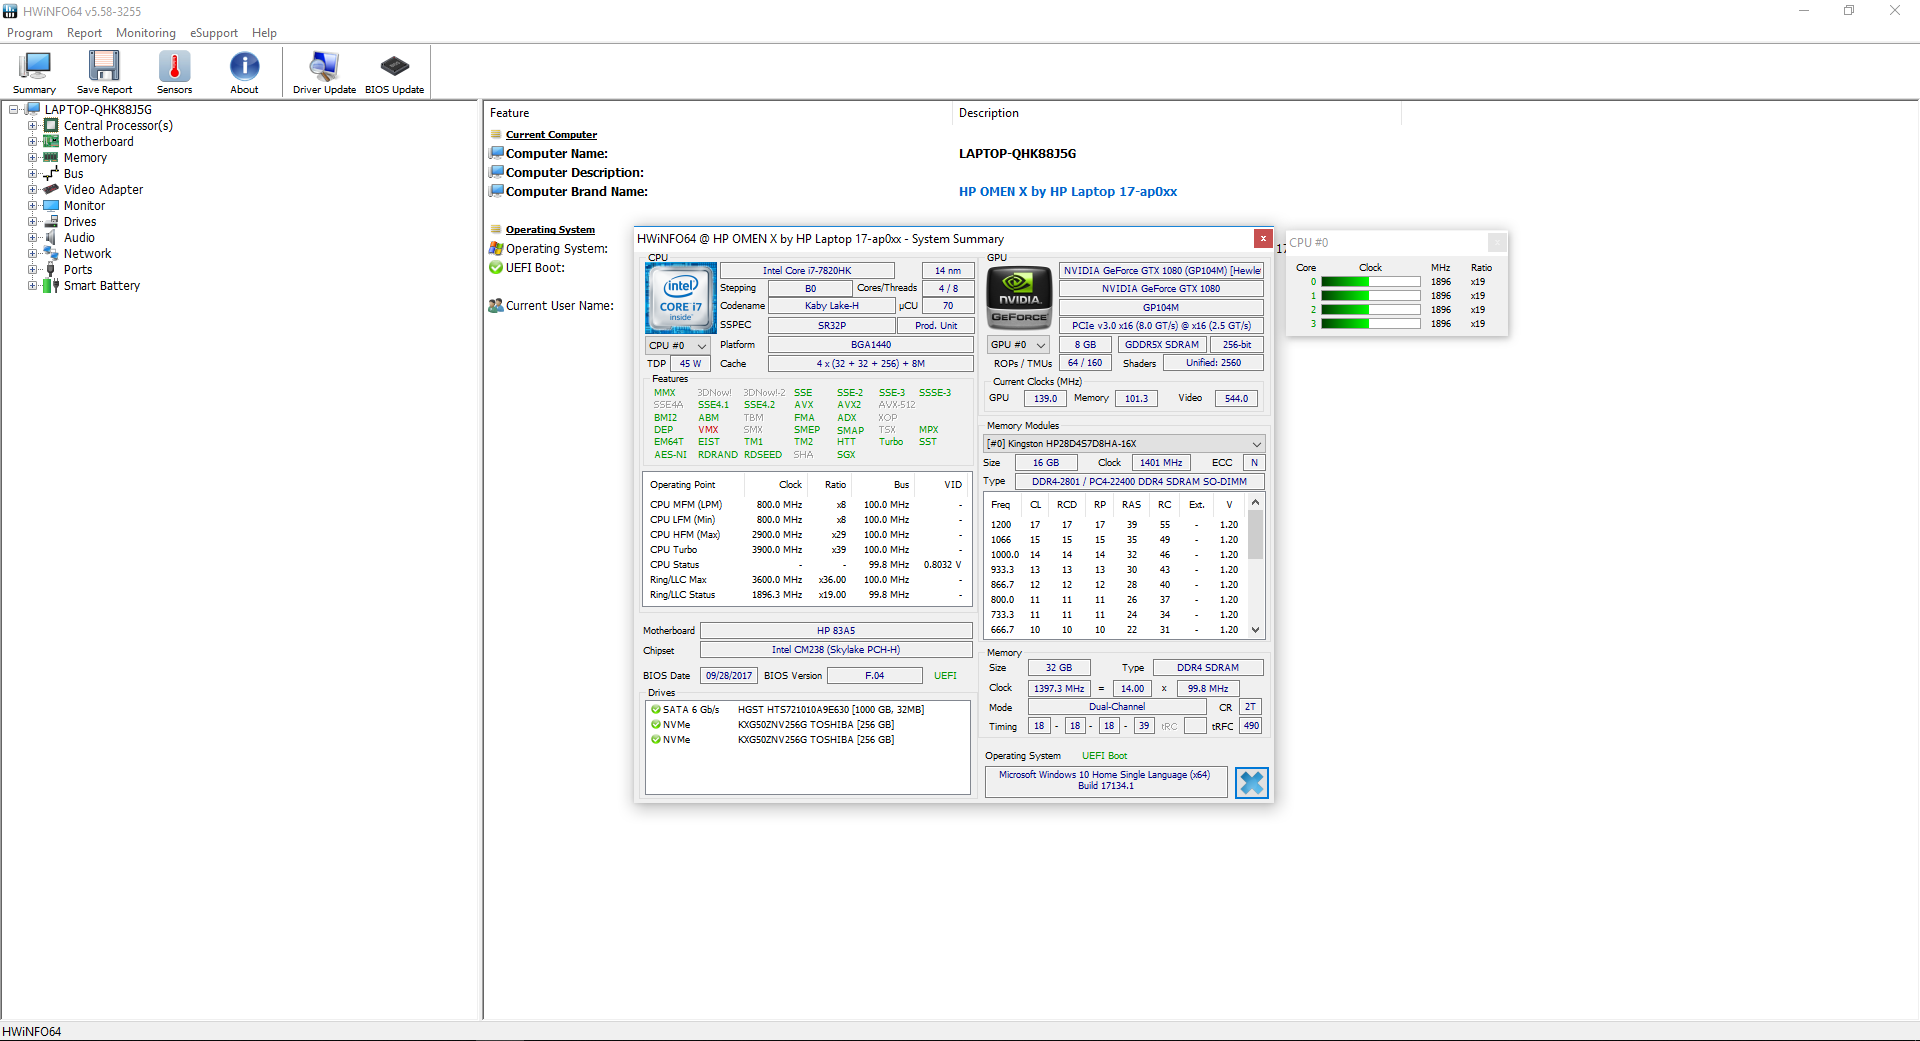Click the Motherboard tree icon
Image resolution: width=1920 pixels, height=1041 pixels.
pos(51,142)
